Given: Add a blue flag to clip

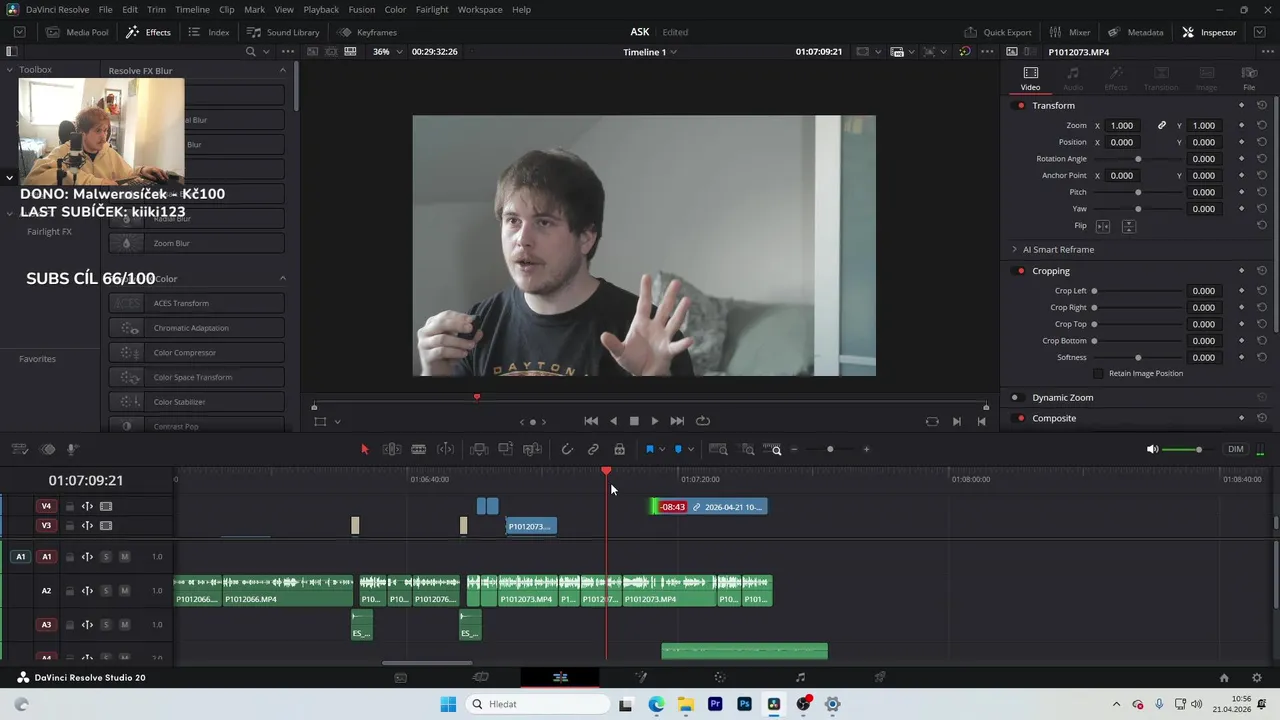Looking at the screenshot, I should [x=649, y=450].
